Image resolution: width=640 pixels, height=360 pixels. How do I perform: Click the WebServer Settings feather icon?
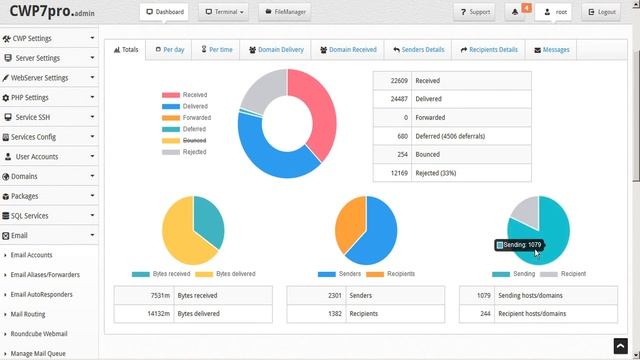point(5,78)
